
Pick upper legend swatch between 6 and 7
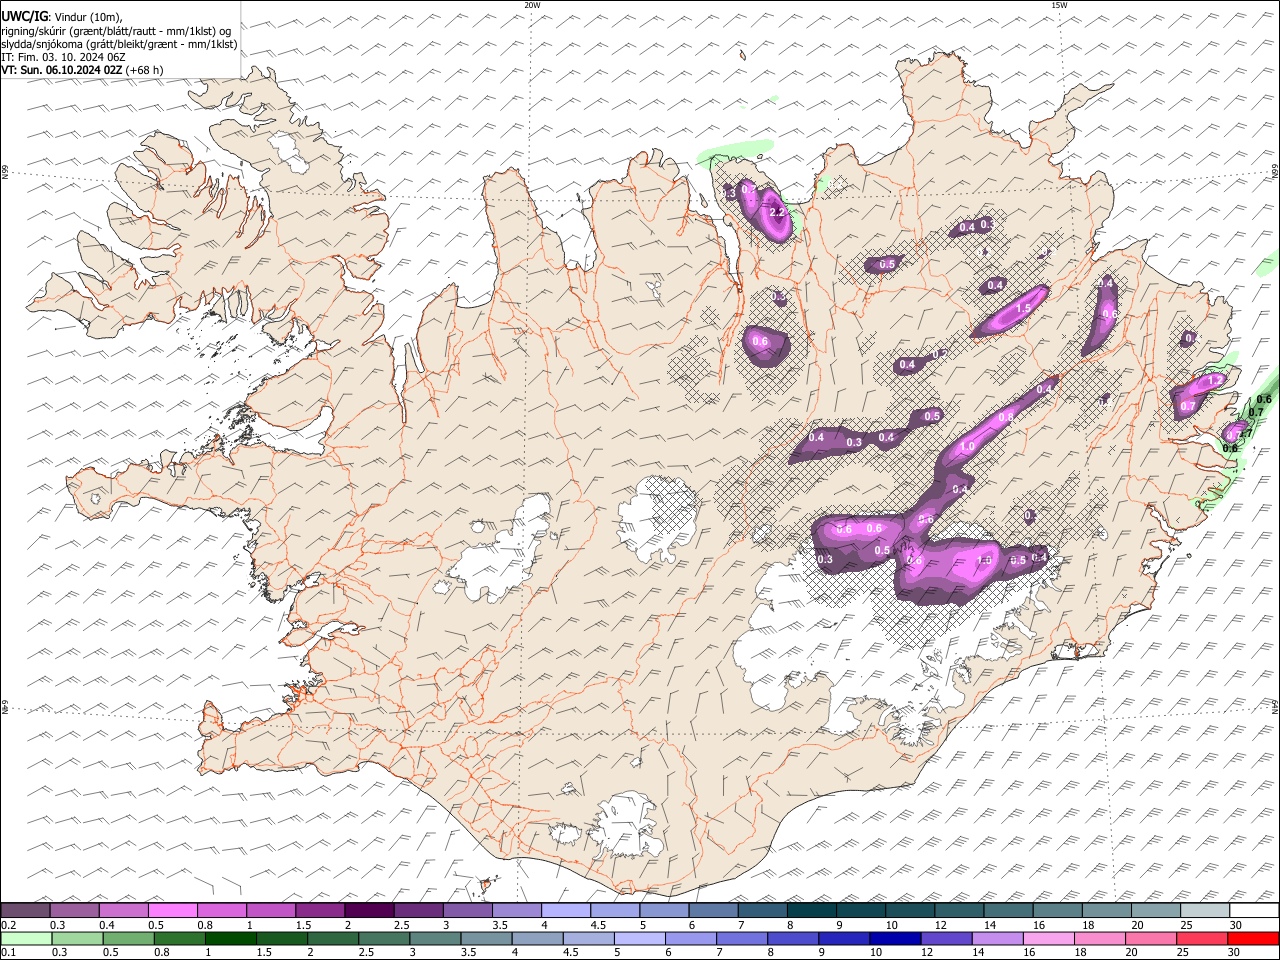[x=713, y=910]
